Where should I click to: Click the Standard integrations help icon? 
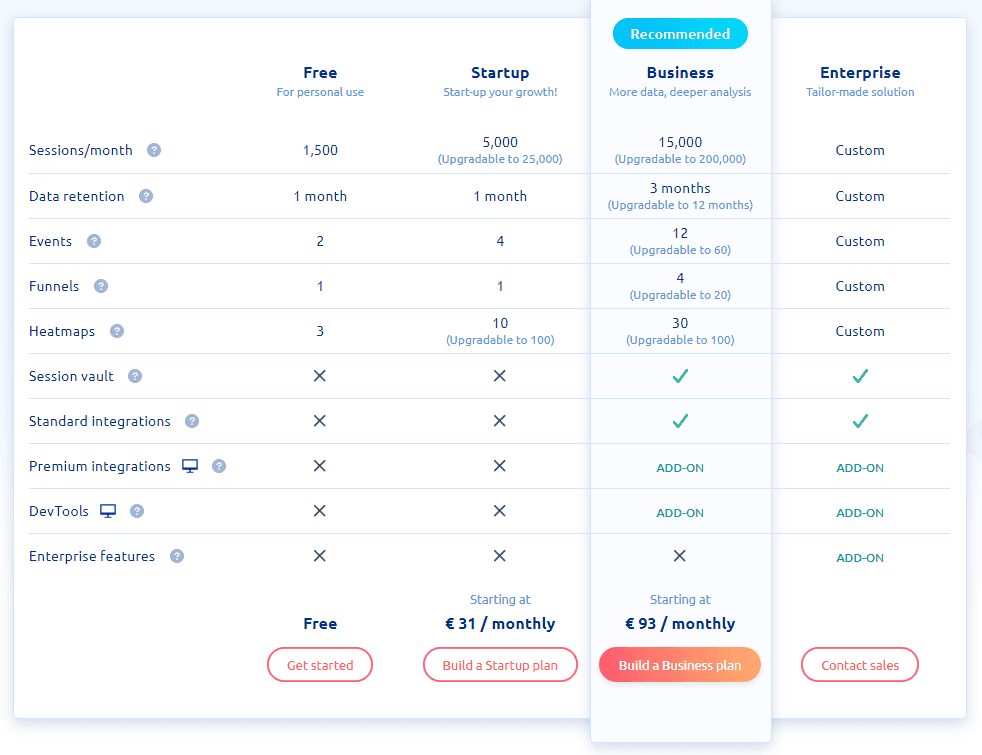click(191, 421)
